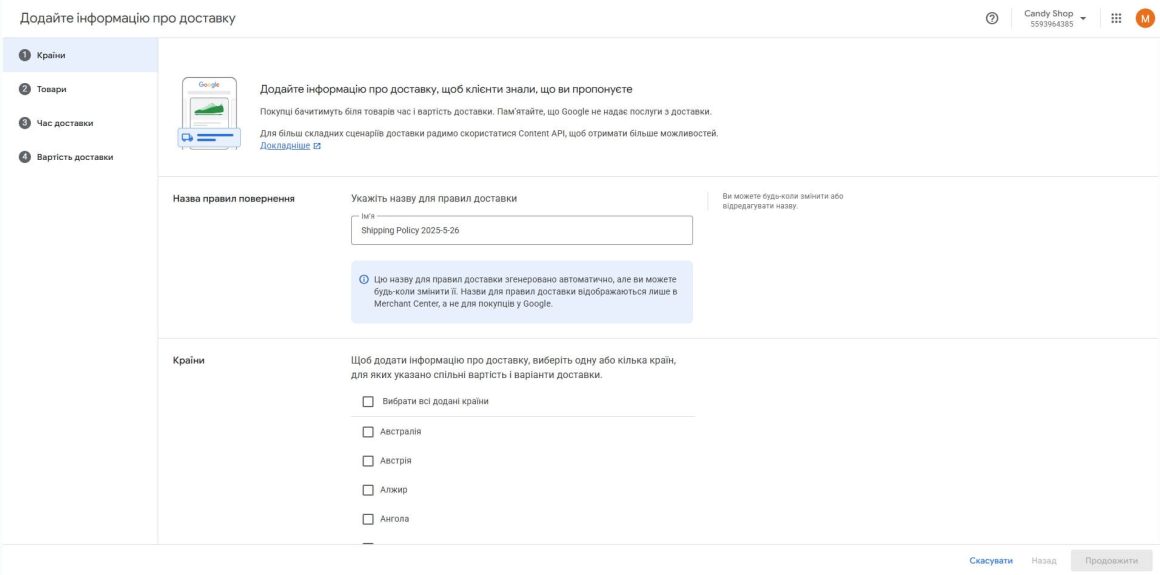The width and height of the screenshot is (1160, 575).
Task: Enable the Ангола checkbox
Action: [368, 519]
